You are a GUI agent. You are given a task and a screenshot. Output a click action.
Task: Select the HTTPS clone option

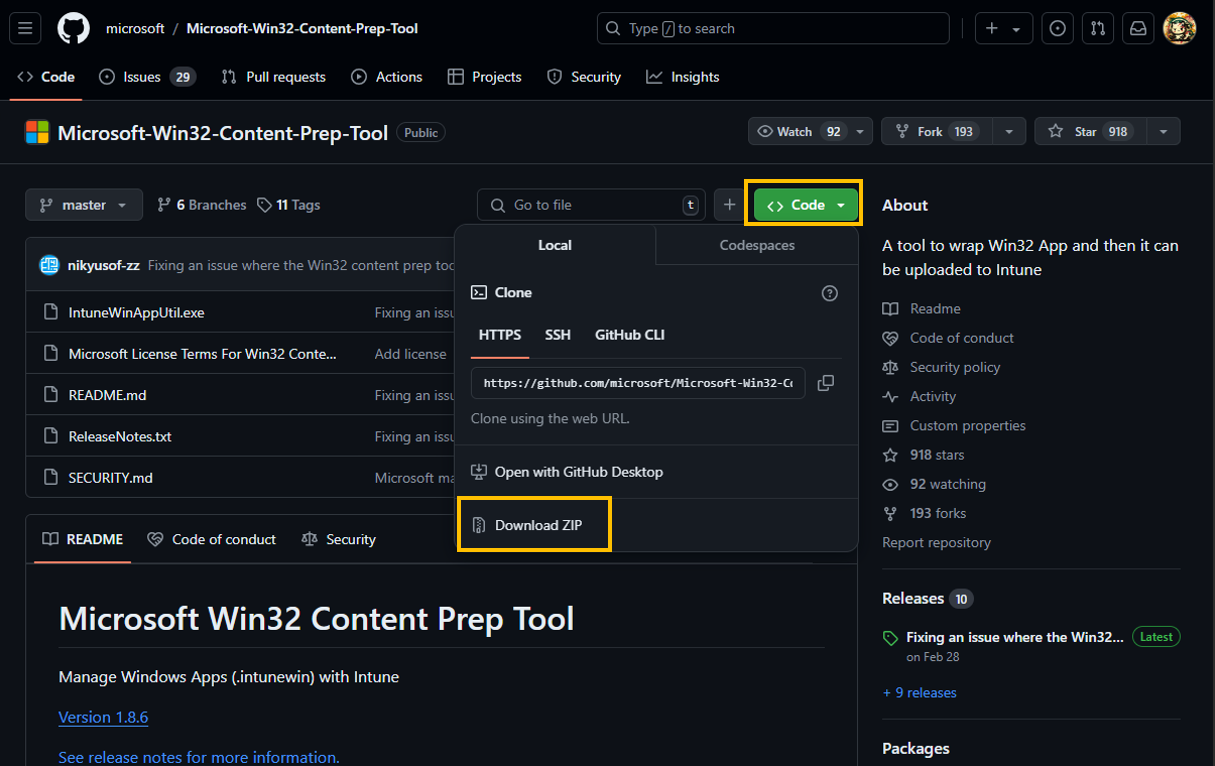pos(500,335)
